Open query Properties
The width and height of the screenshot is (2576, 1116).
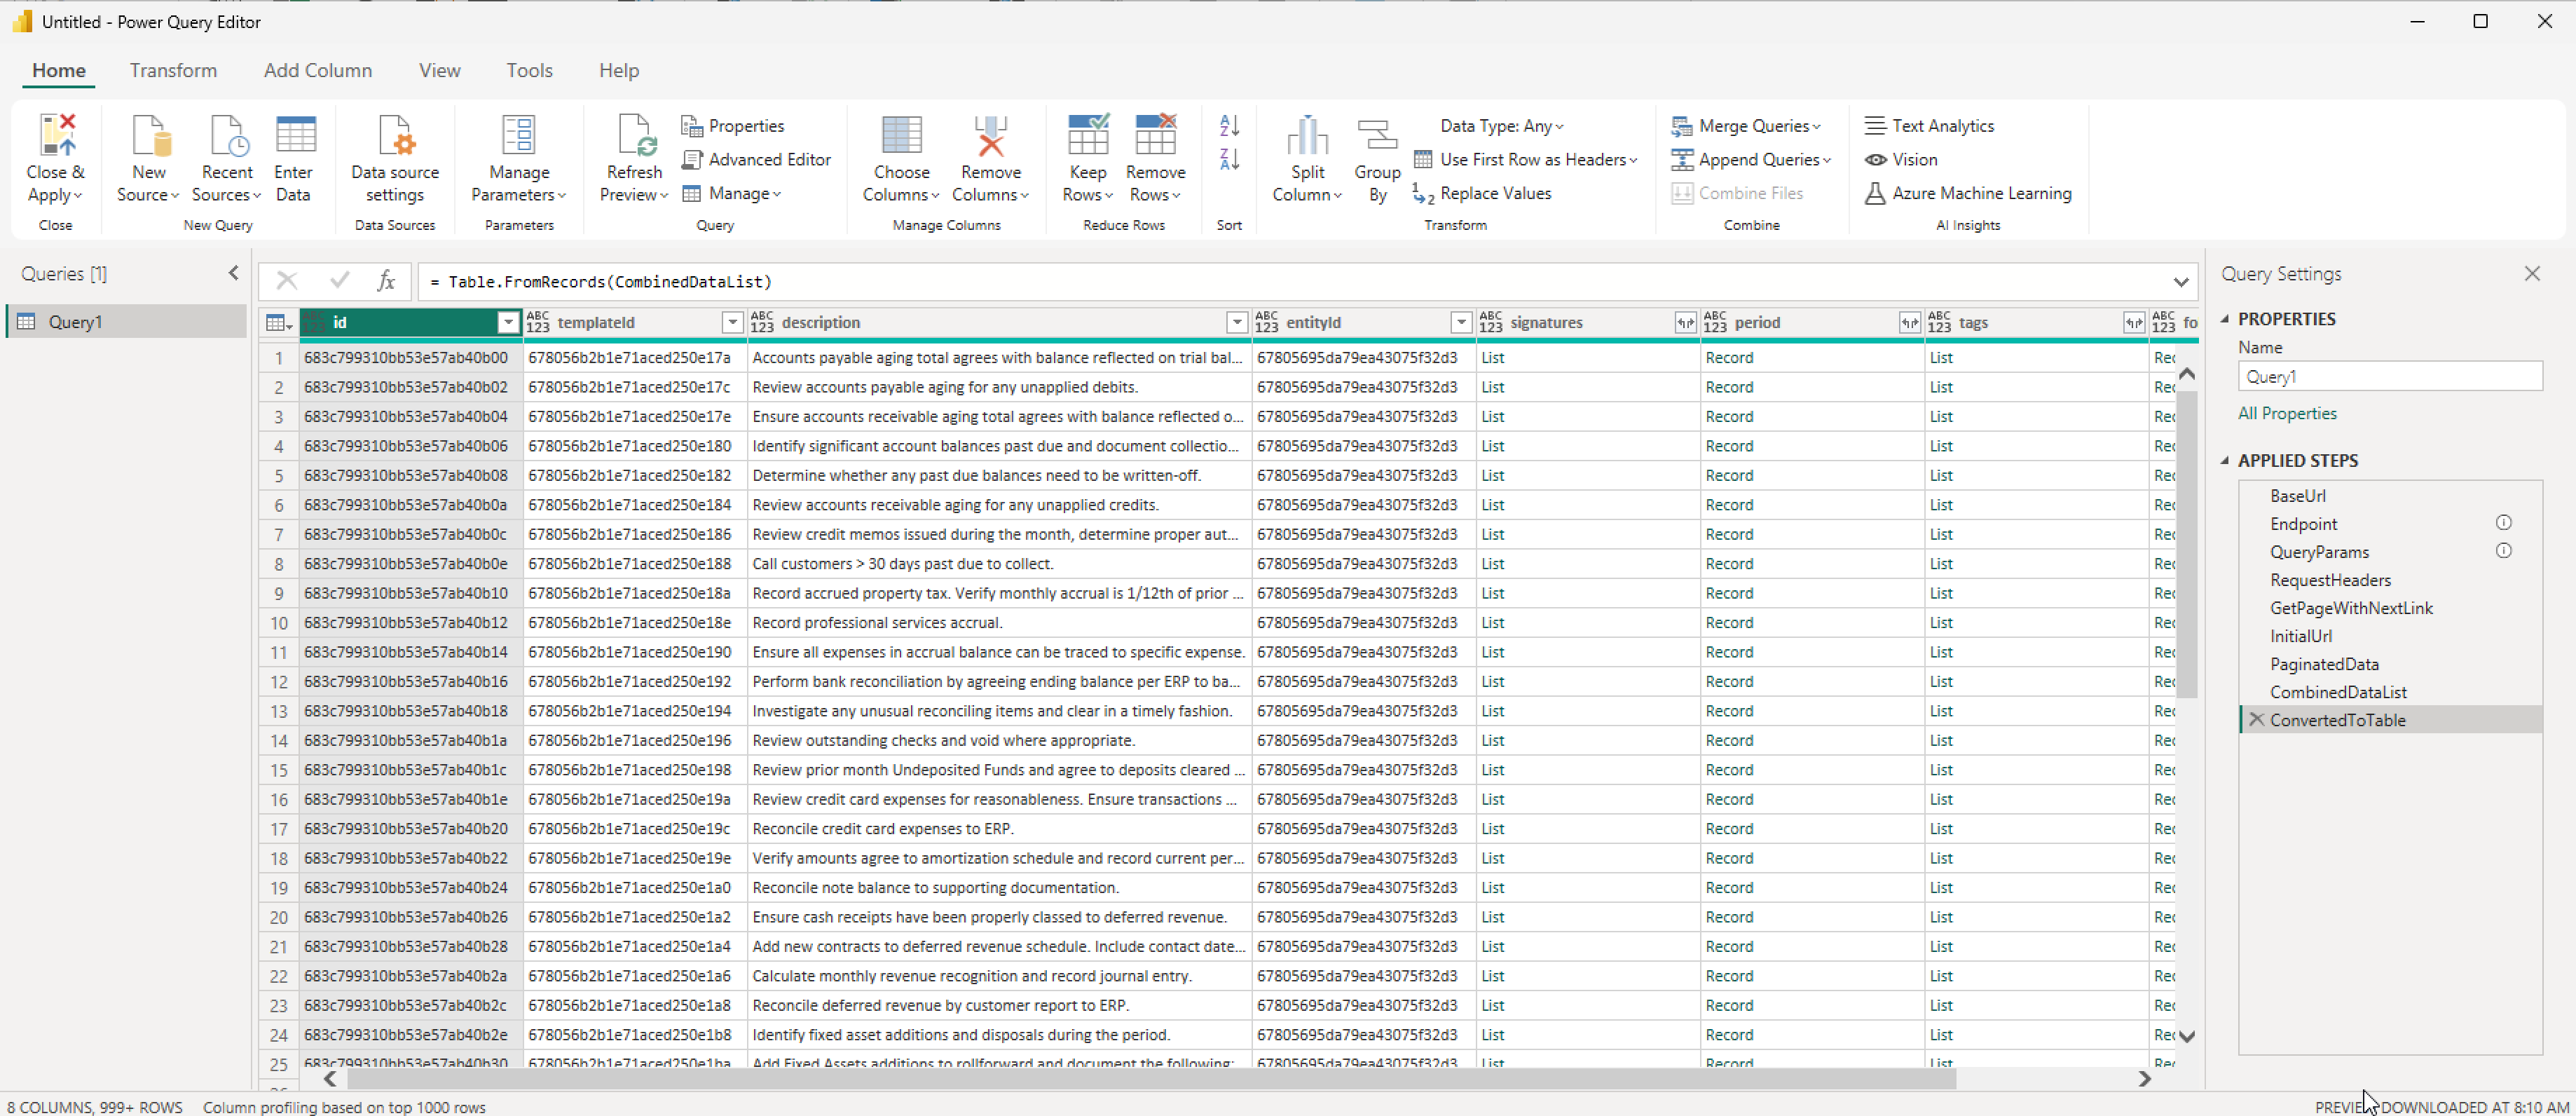[x=732, y=126]
